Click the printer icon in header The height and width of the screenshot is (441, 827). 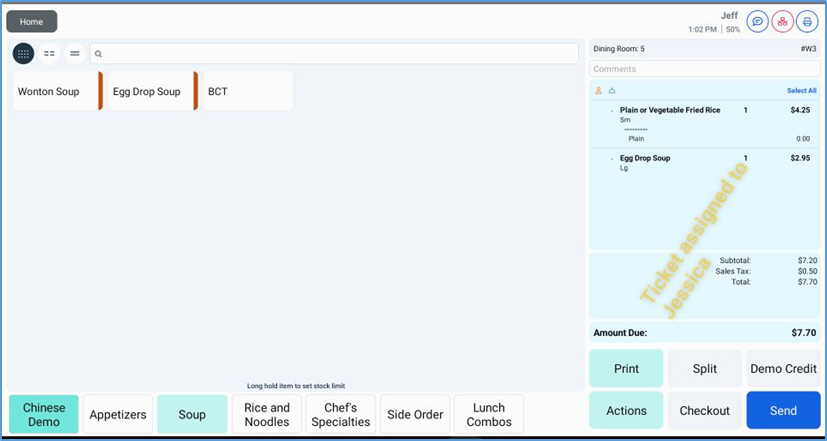click(x=807, y=21)
